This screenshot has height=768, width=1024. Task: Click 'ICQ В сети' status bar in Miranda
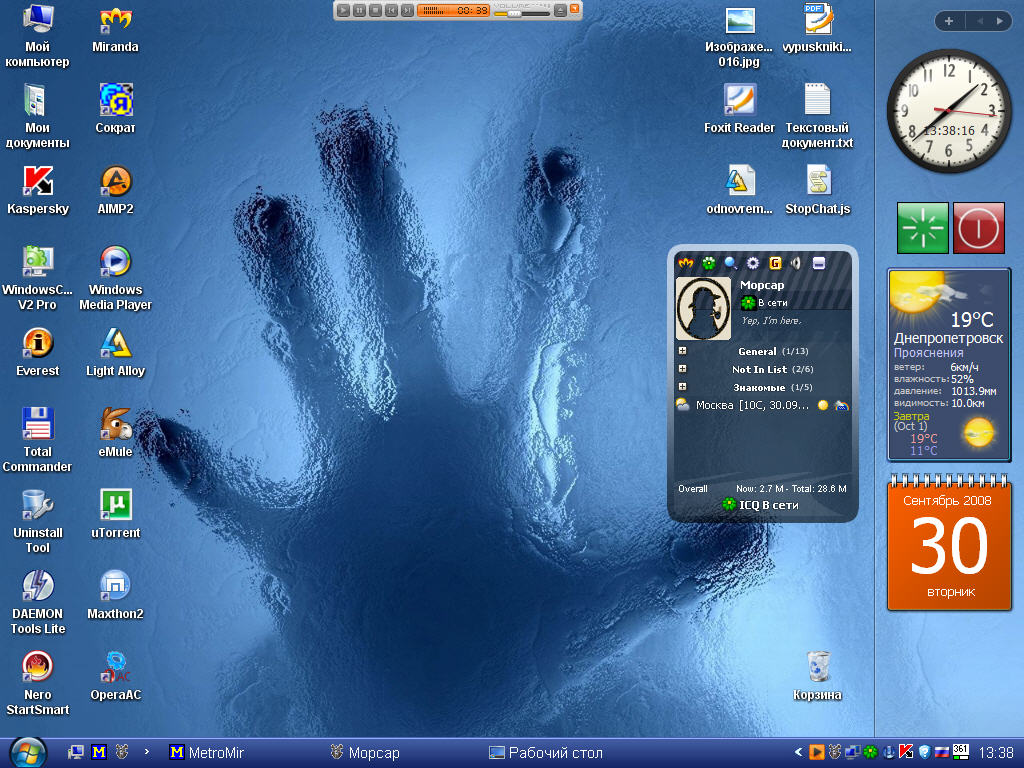[761, 505]
